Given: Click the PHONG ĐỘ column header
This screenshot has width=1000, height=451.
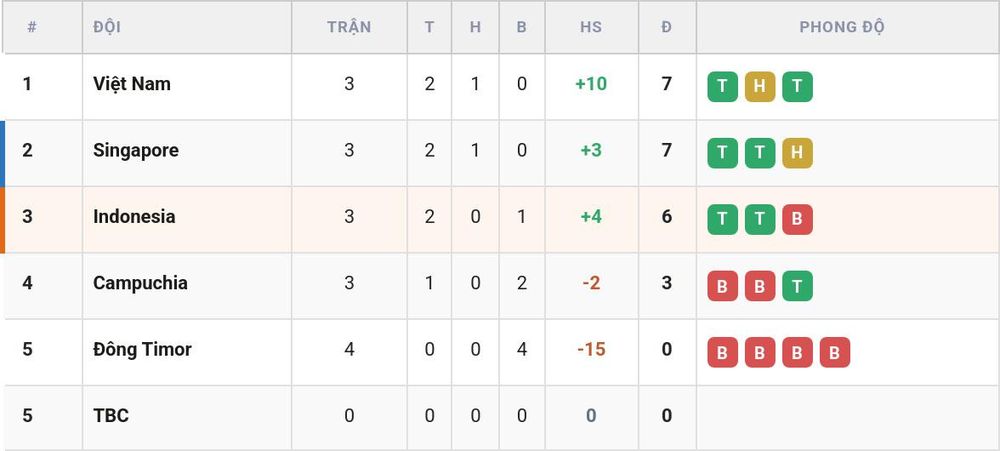Looking at the screenshot, I should tap(842, 27).
